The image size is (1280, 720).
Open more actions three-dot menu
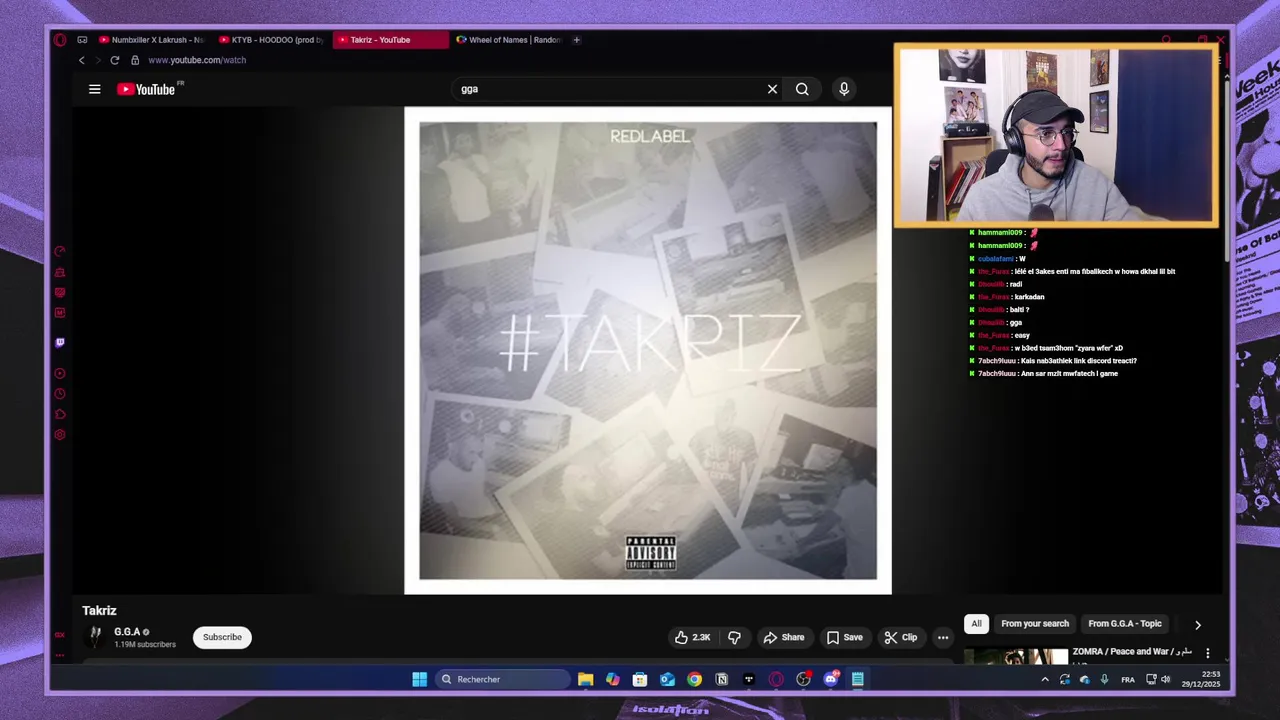pos(943,637)
